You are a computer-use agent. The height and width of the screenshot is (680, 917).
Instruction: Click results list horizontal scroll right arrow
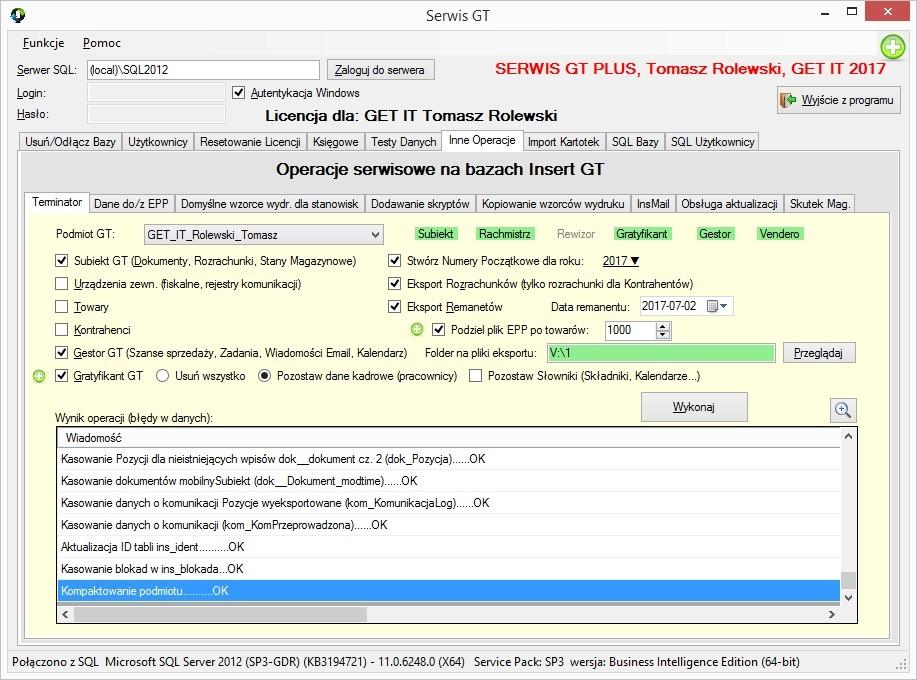[x=832, y=614]
